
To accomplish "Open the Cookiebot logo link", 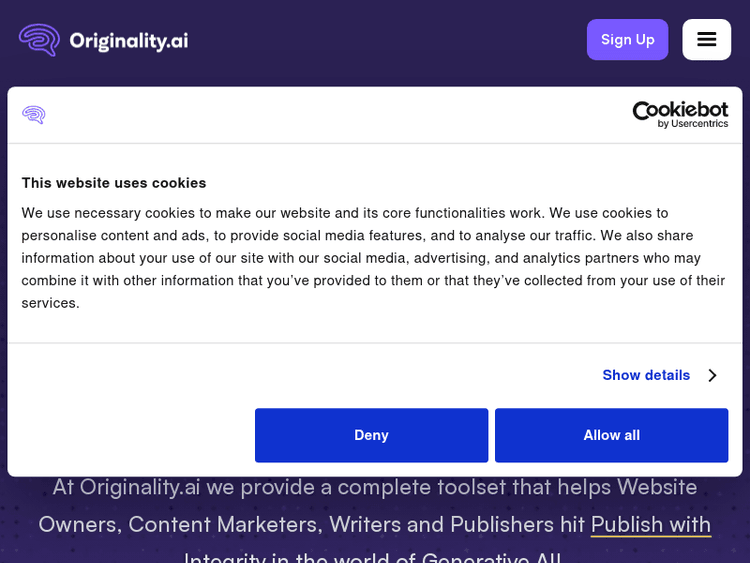I will coord(680,110).
